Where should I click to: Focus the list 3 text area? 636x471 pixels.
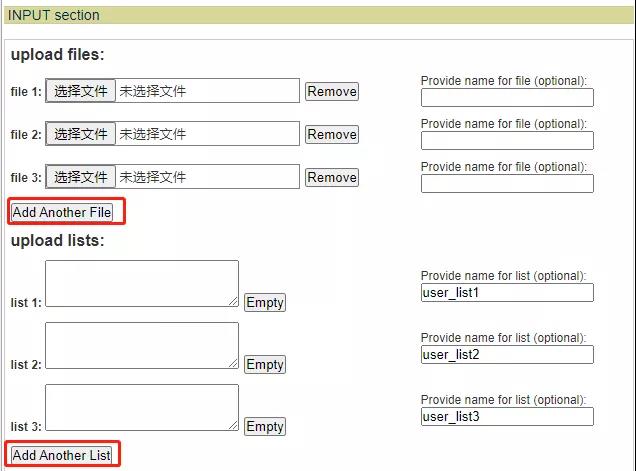click(x=142, y=407)
